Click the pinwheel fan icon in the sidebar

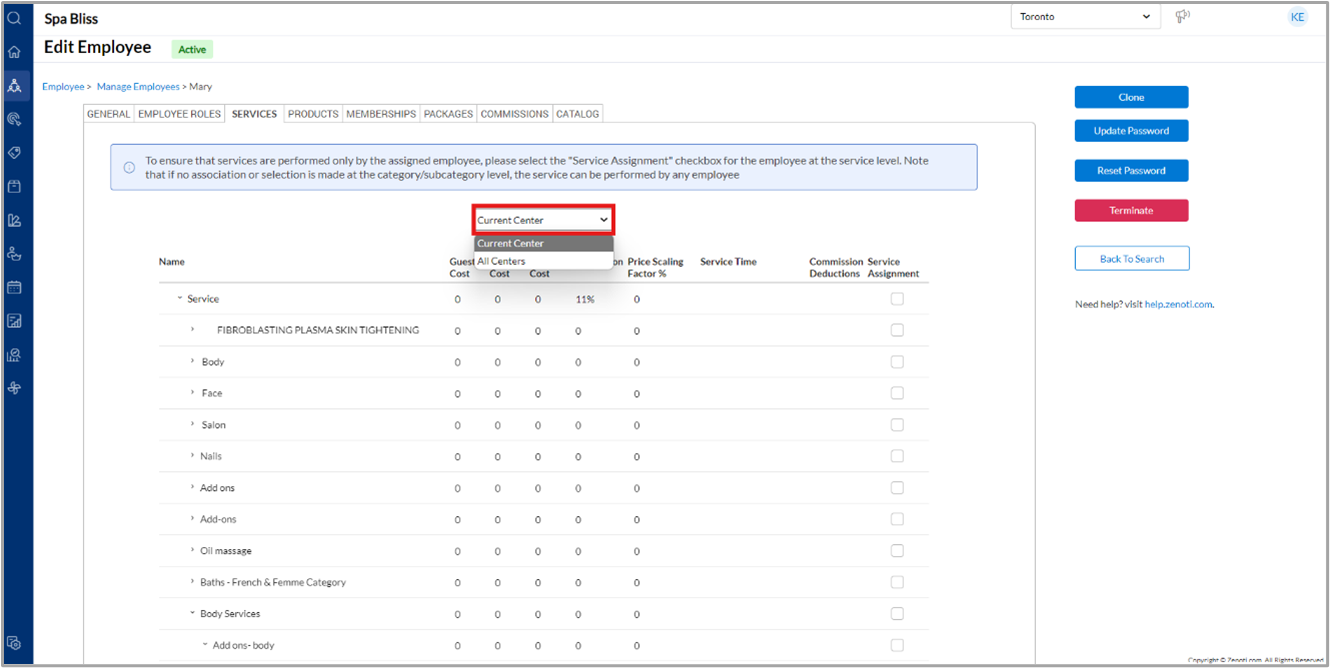click(14, 388)
